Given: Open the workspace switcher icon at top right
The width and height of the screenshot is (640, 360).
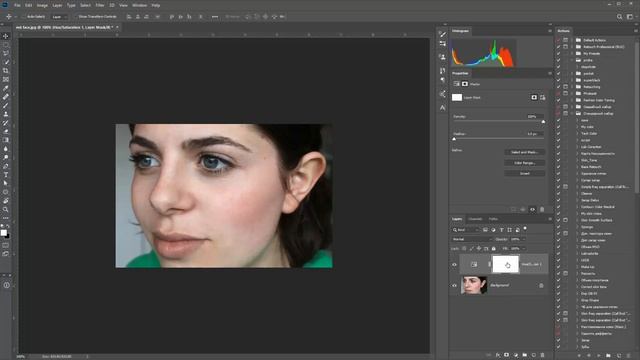Looking at the screenshot, I should [630, 17].
